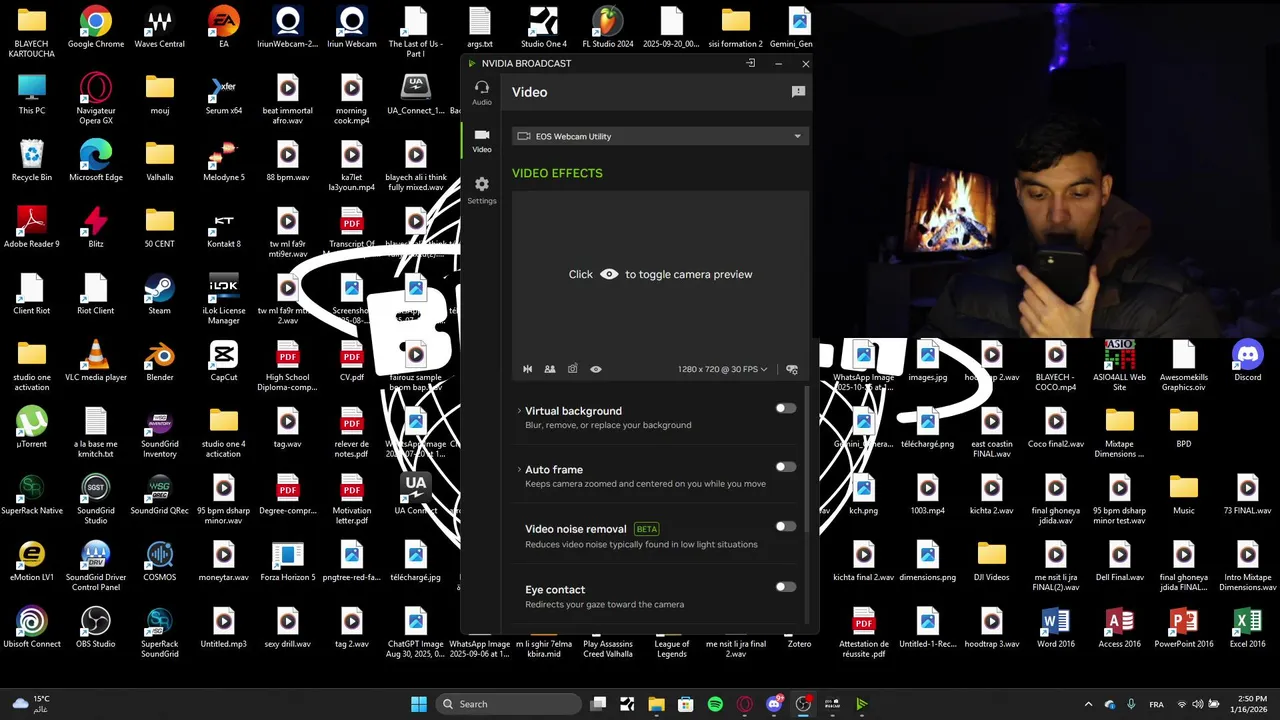Select the Steam desktop icon

160,294
